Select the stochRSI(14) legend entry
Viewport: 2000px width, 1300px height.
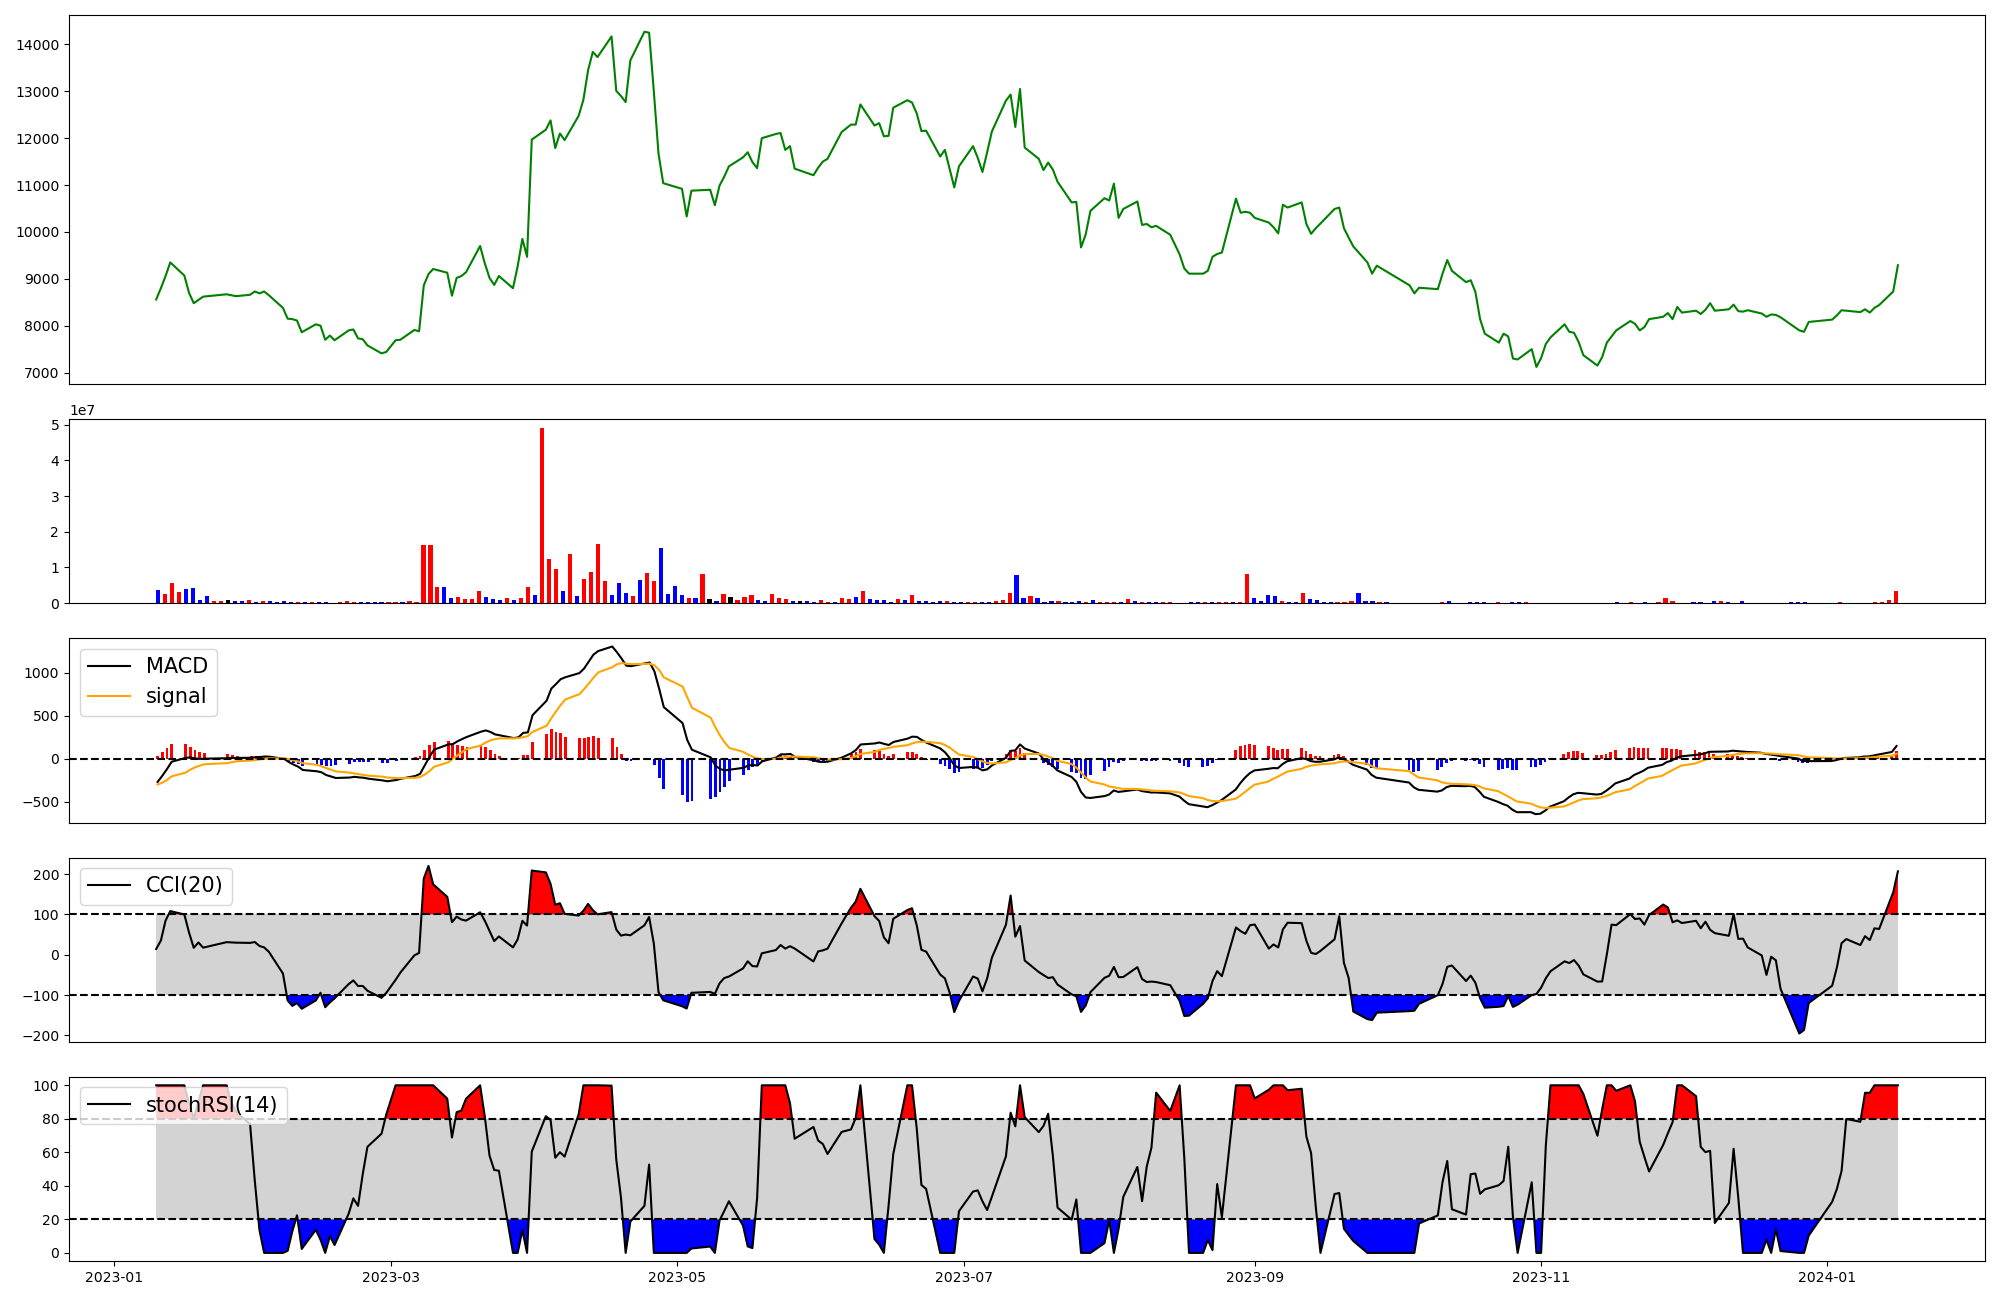click(211, 1105)
